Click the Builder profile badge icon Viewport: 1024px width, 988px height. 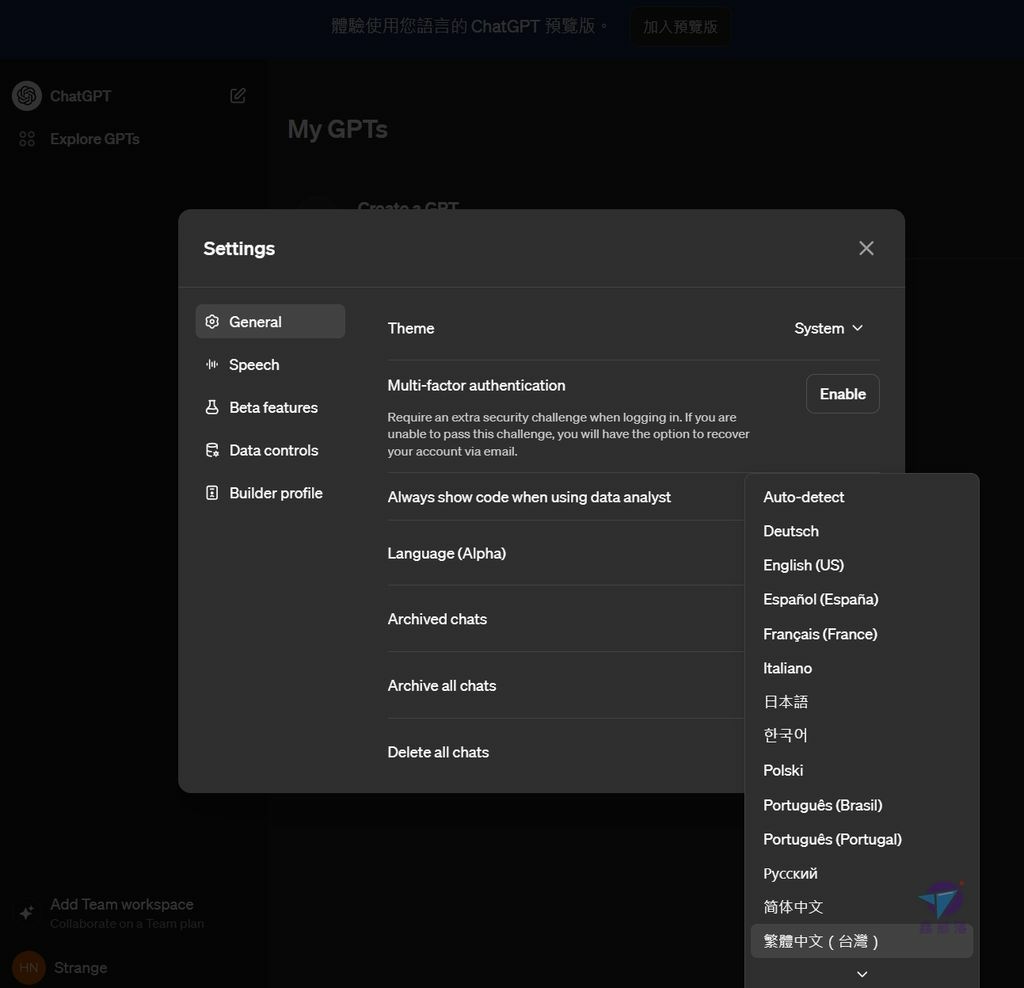tap(212, 493)
